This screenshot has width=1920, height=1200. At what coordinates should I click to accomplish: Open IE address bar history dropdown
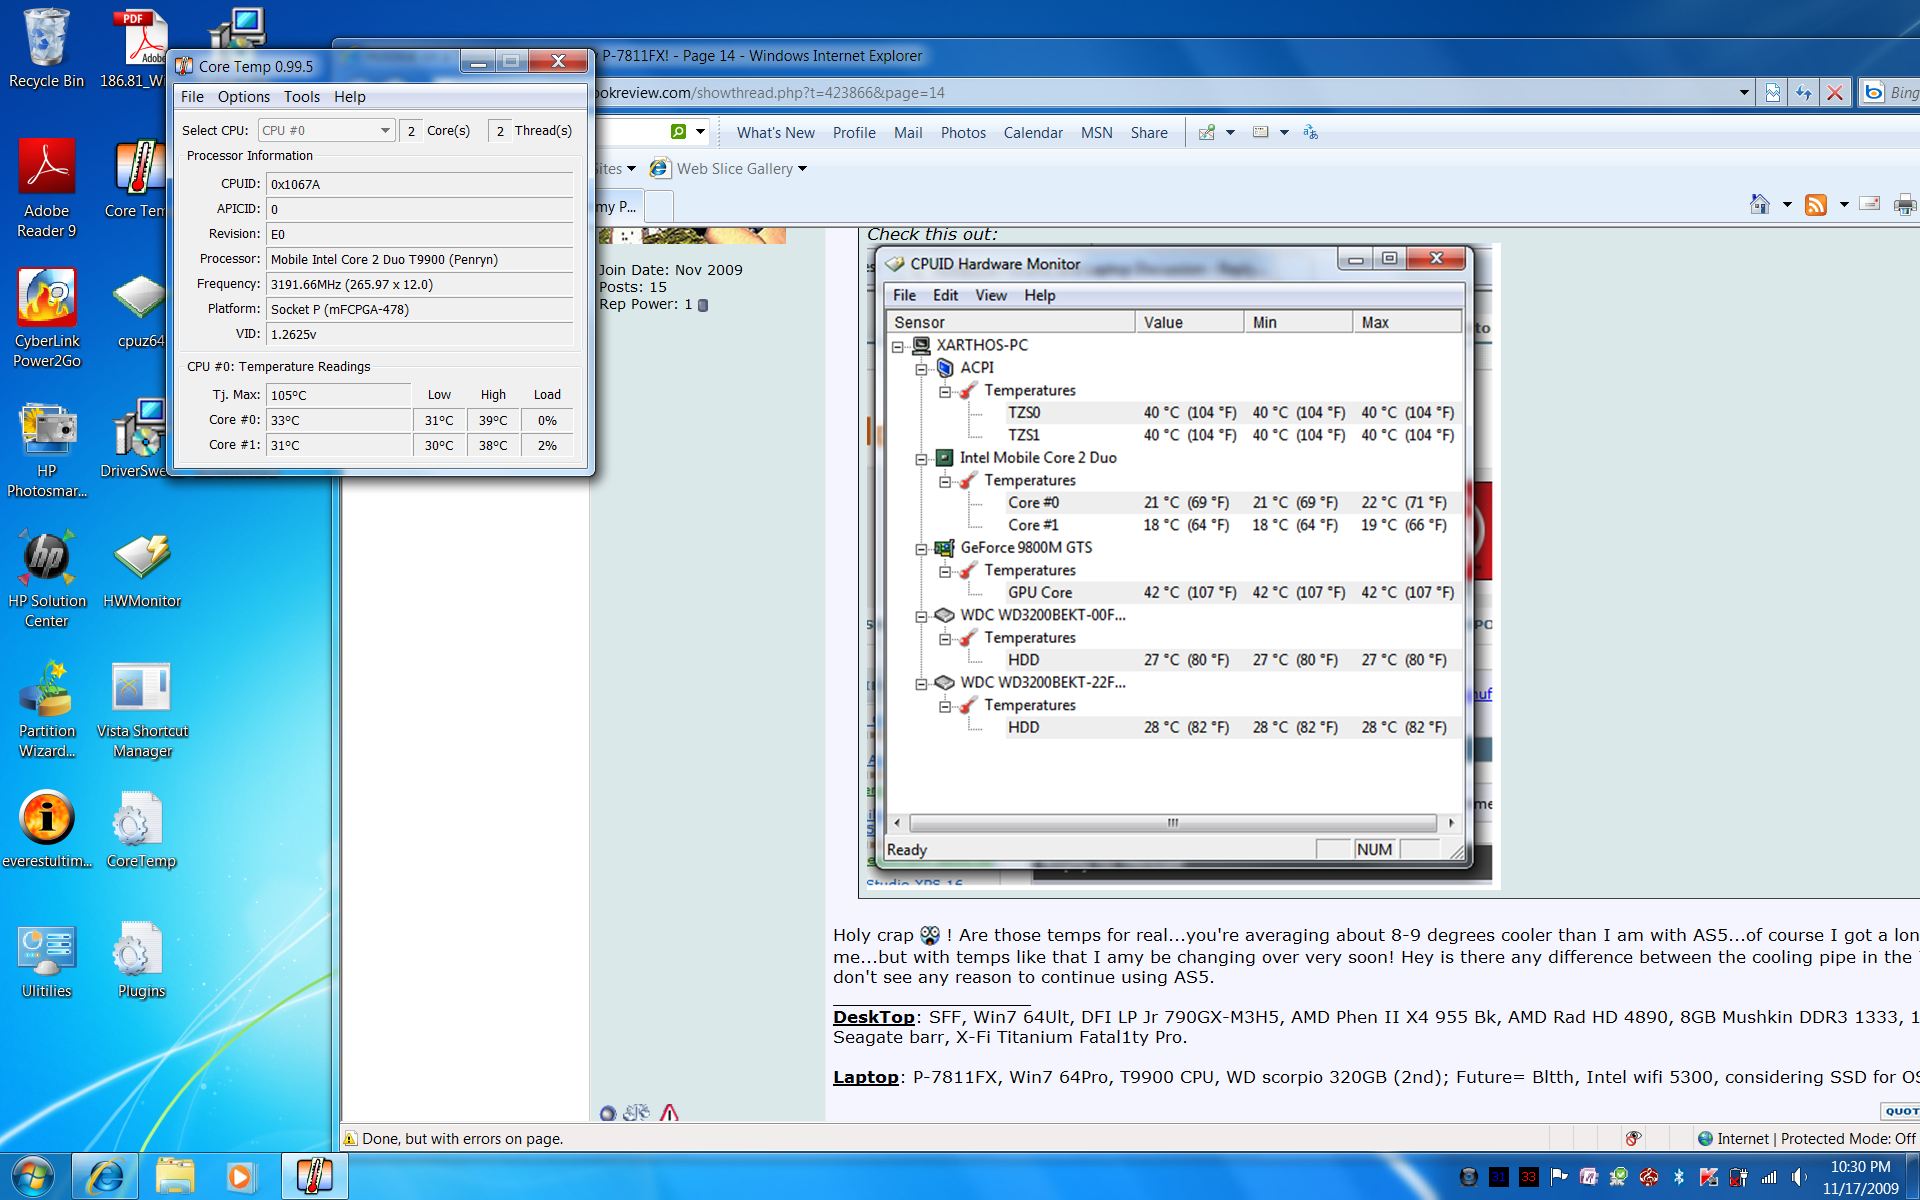[1744, 93]
